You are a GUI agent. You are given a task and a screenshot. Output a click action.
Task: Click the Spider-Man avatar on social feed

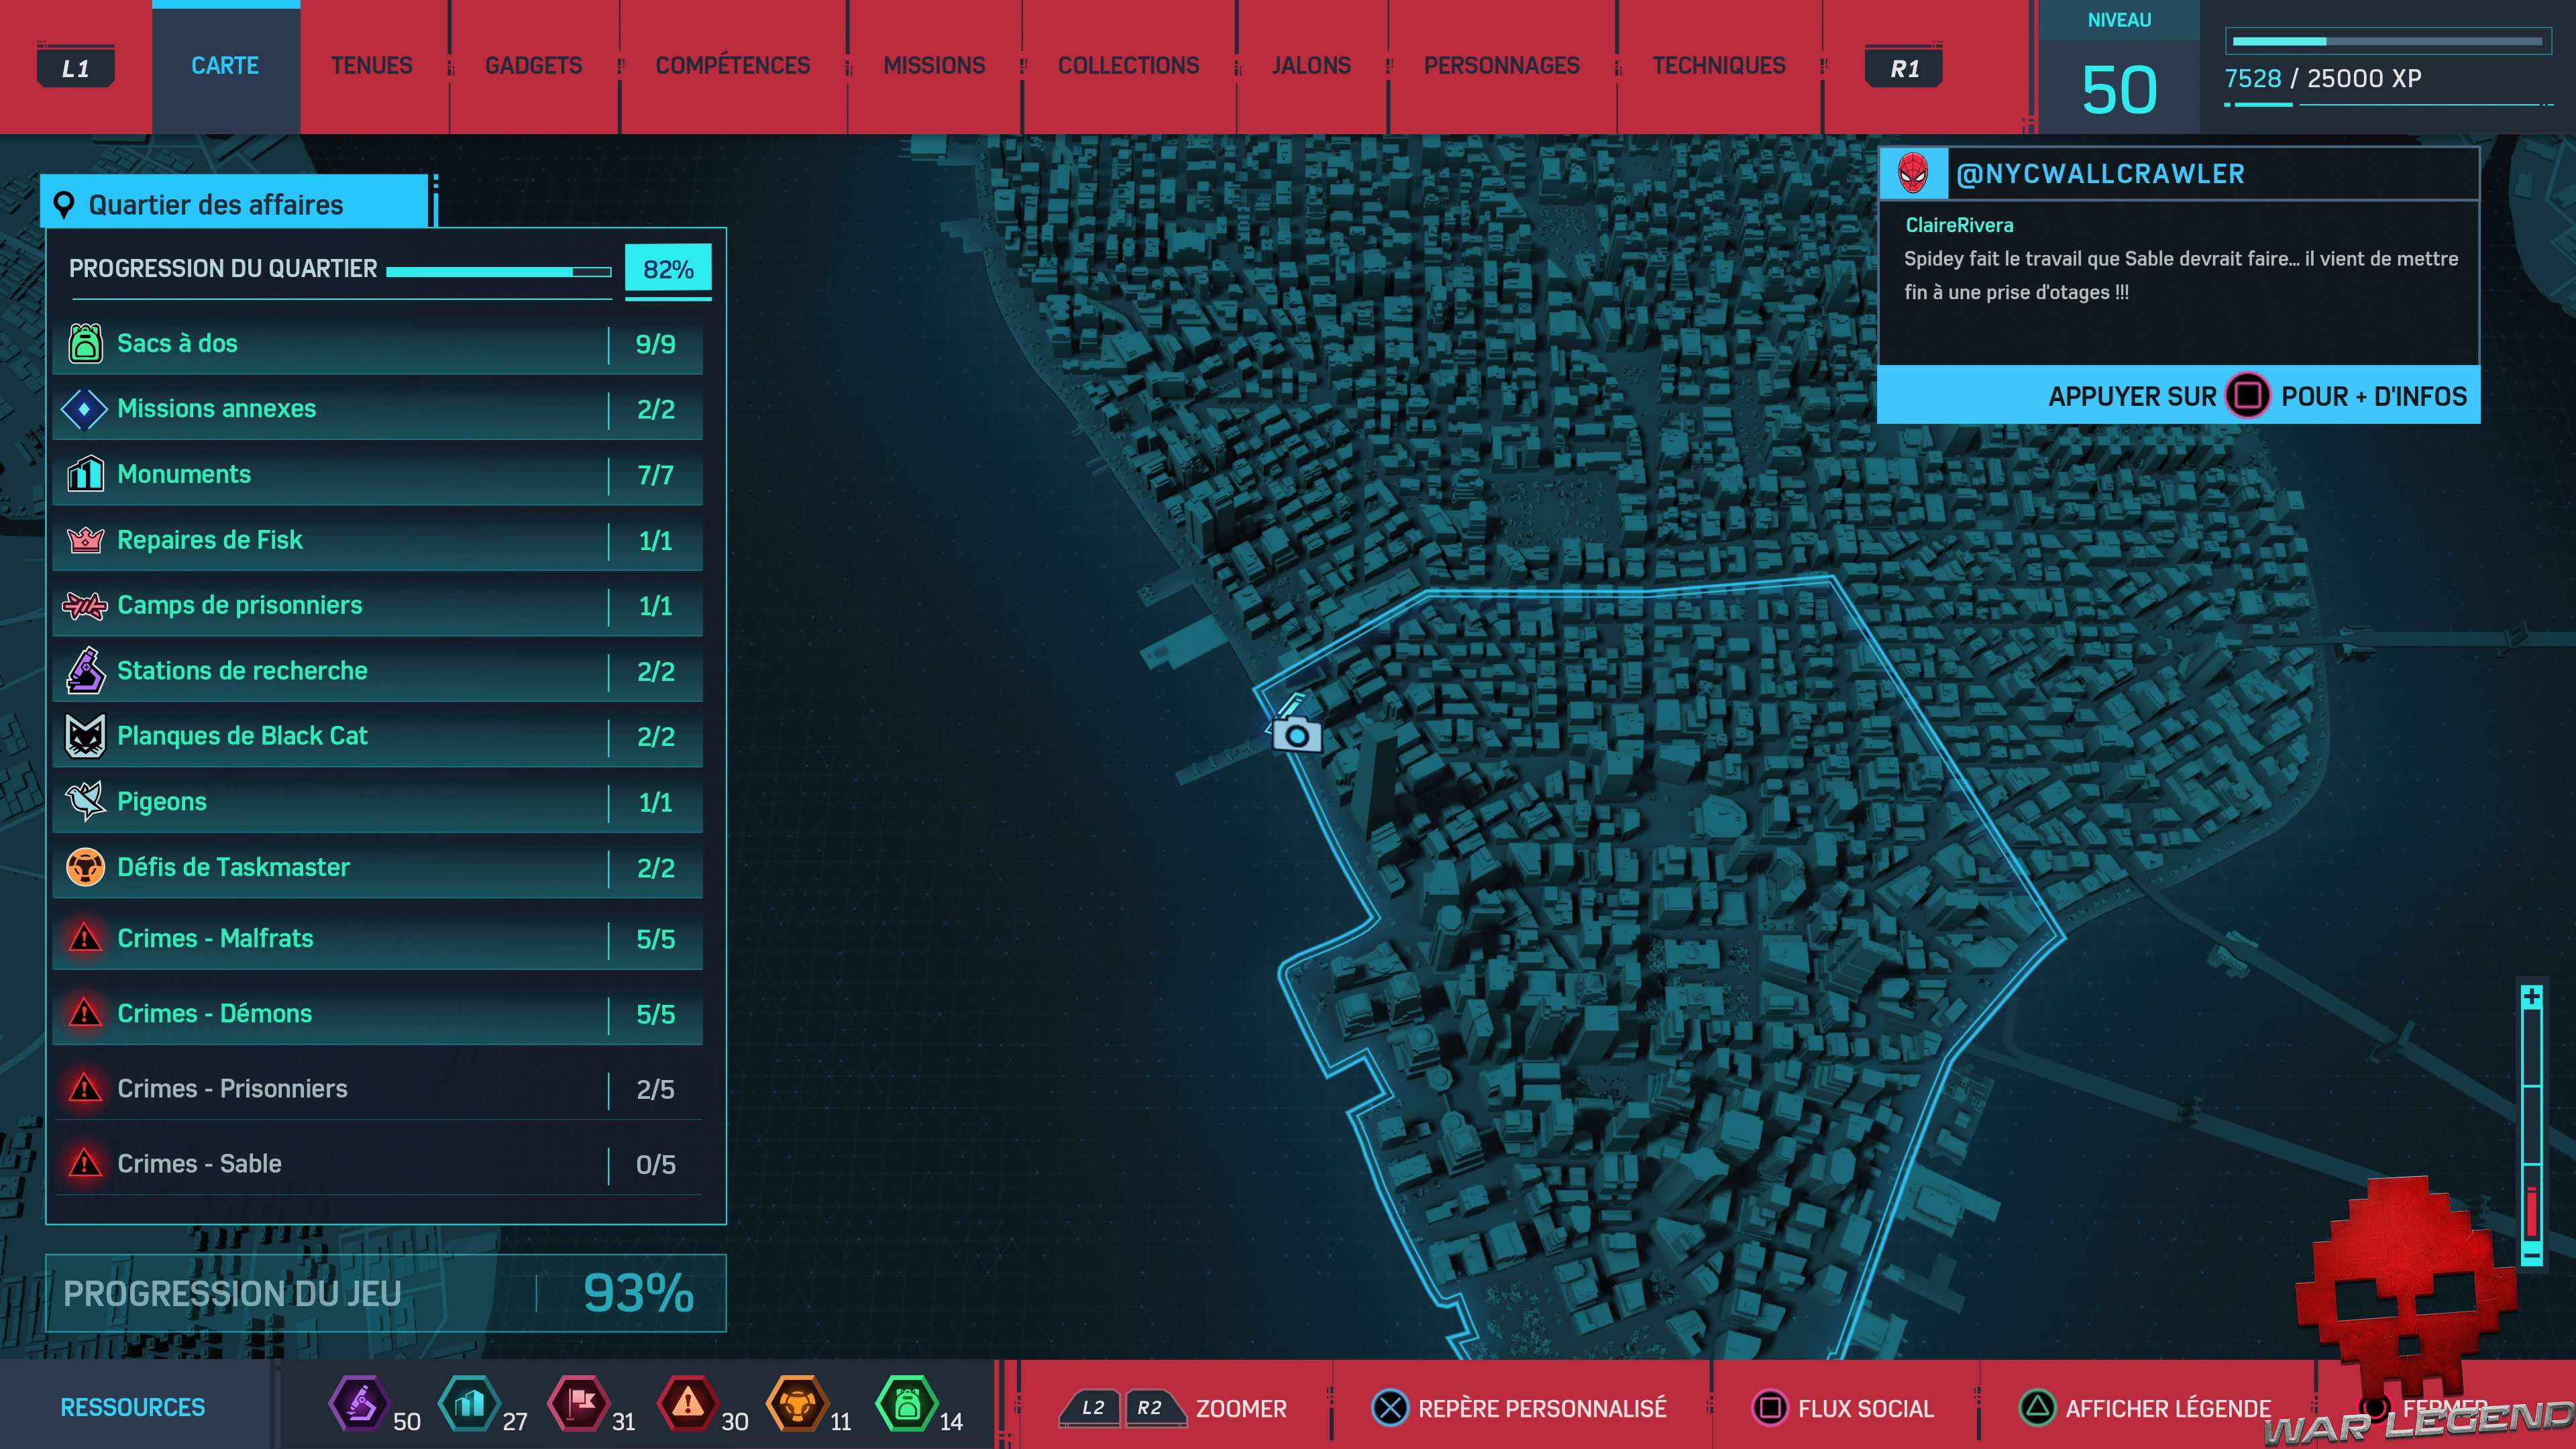(1912, 174)
